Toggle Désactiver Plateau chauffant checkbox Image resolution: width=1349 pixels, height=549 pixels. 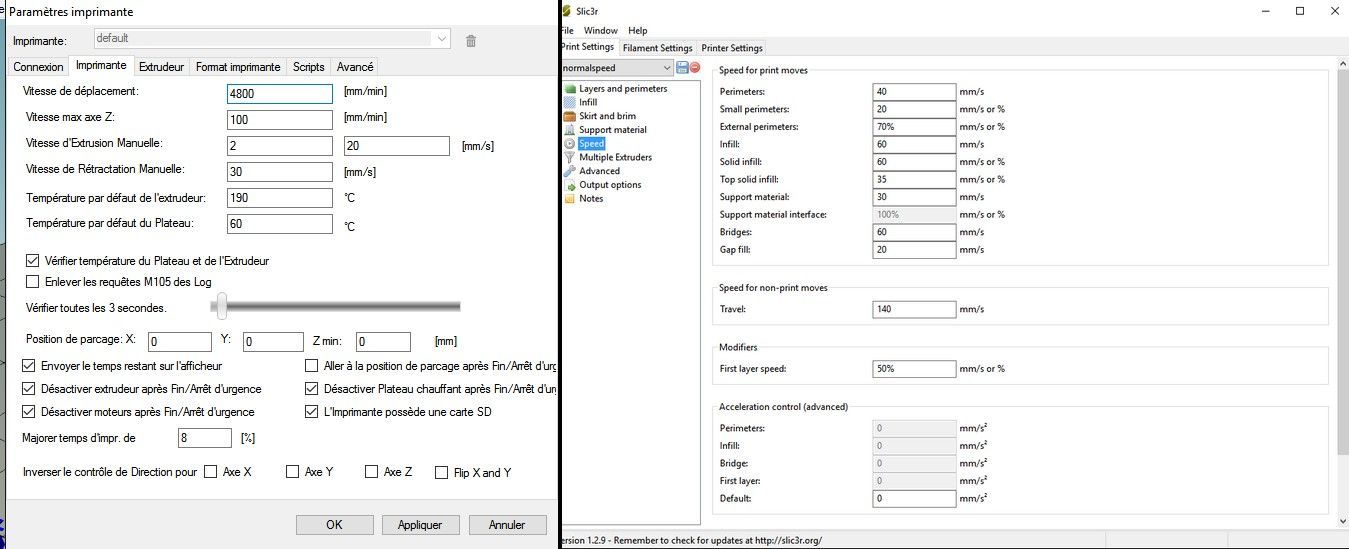[311, 389]
